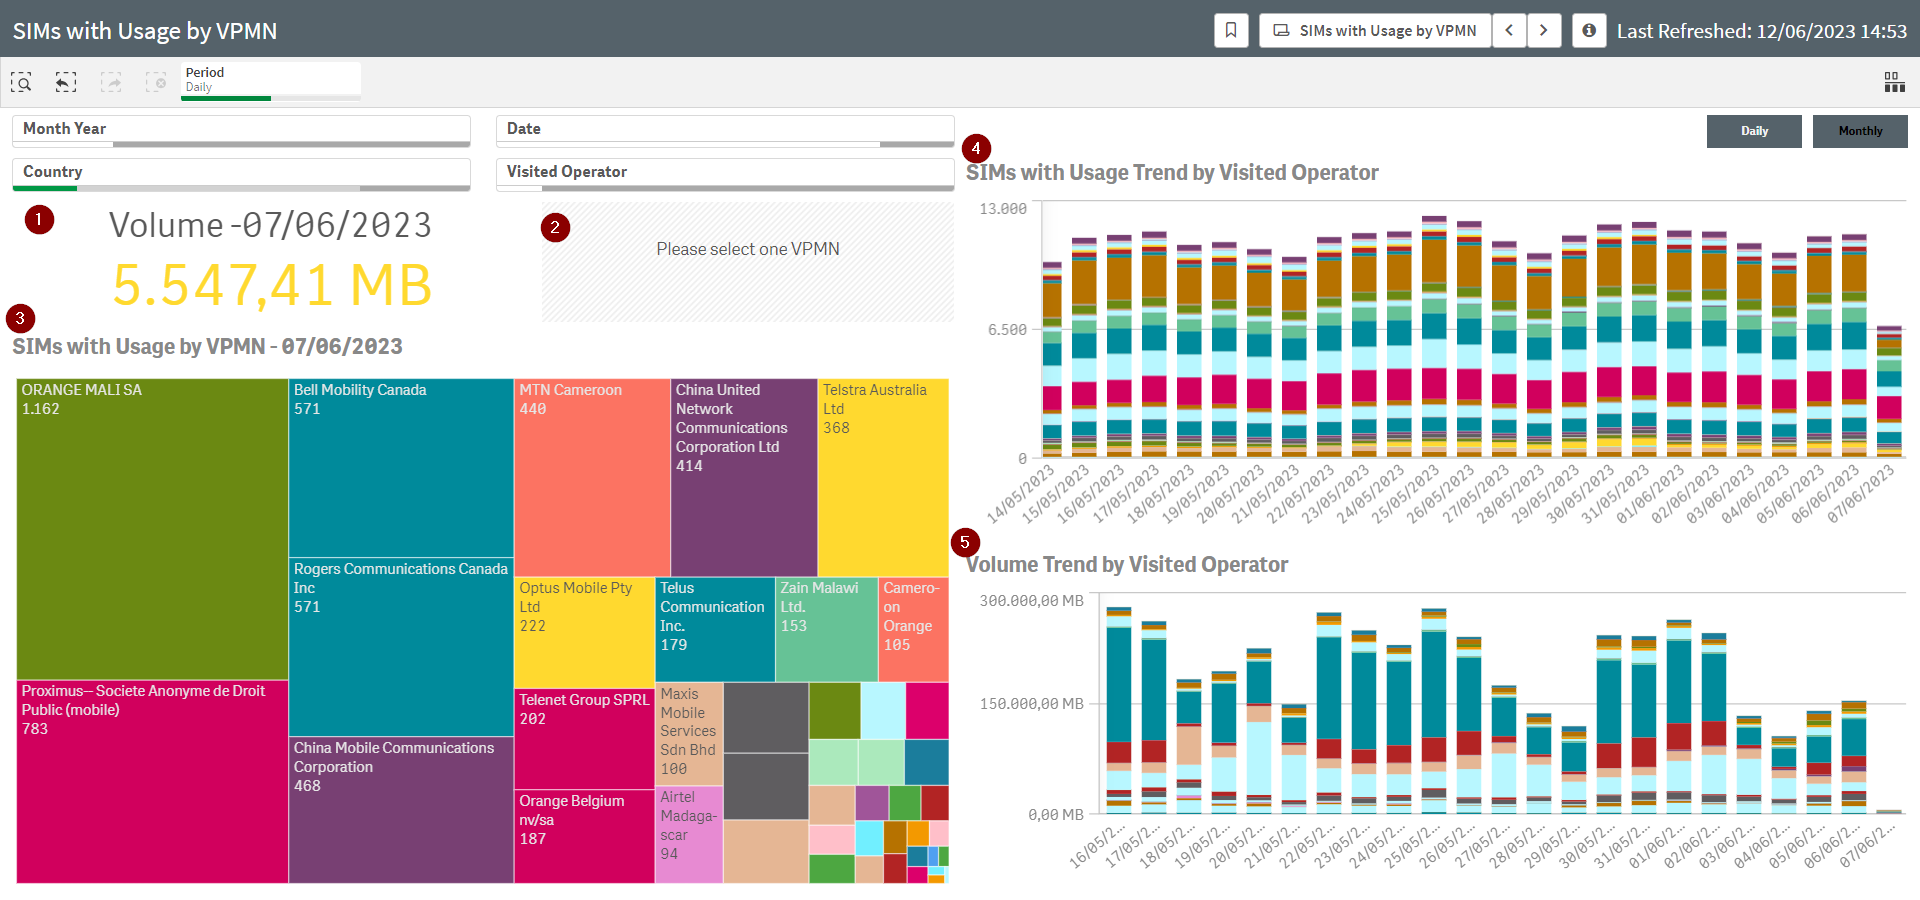Open the info details icon

(1588, 31)
